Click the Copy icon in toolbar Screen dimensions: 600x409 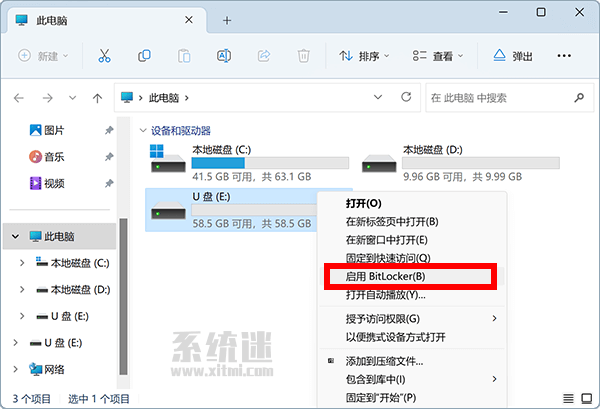144,56
